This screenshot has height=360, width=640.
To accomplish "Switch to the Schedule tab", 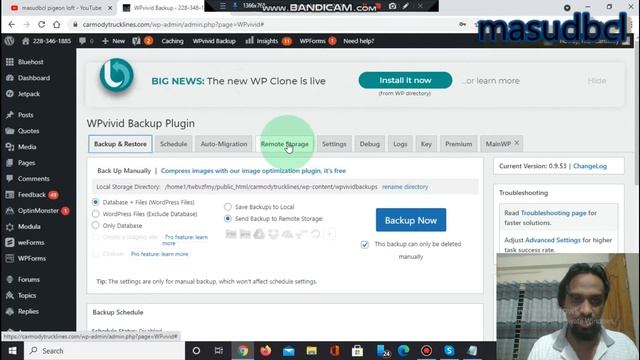I will pos(173,144).
